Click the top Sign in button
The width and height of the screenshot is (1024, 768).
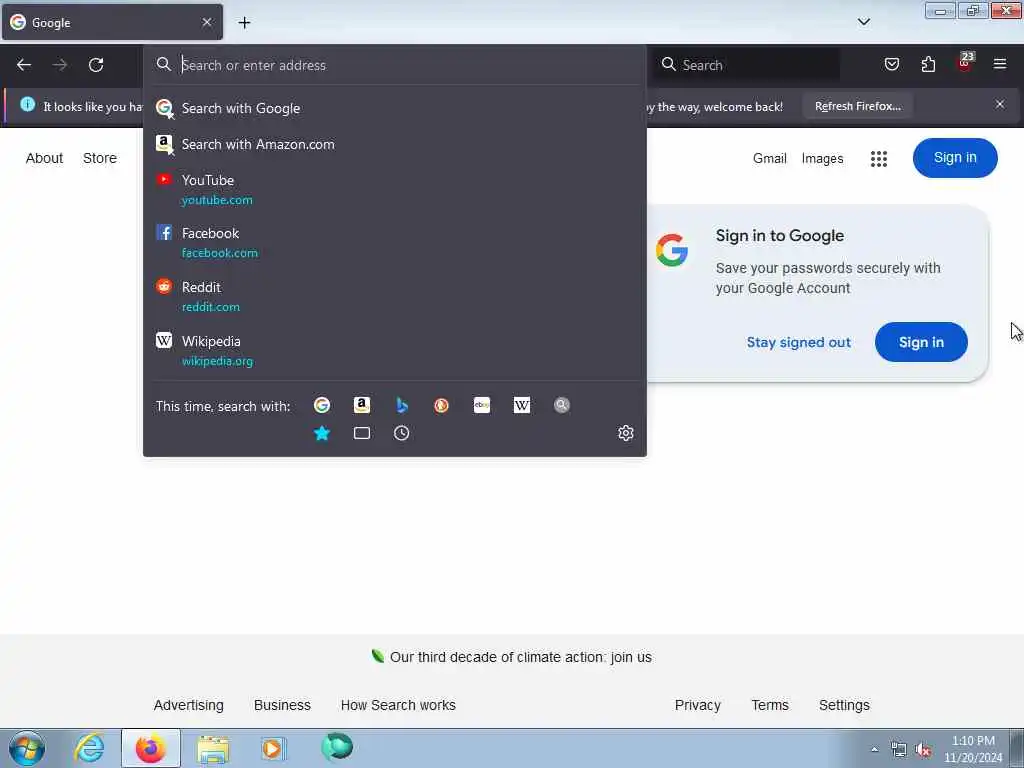click(x=955, y=157)
